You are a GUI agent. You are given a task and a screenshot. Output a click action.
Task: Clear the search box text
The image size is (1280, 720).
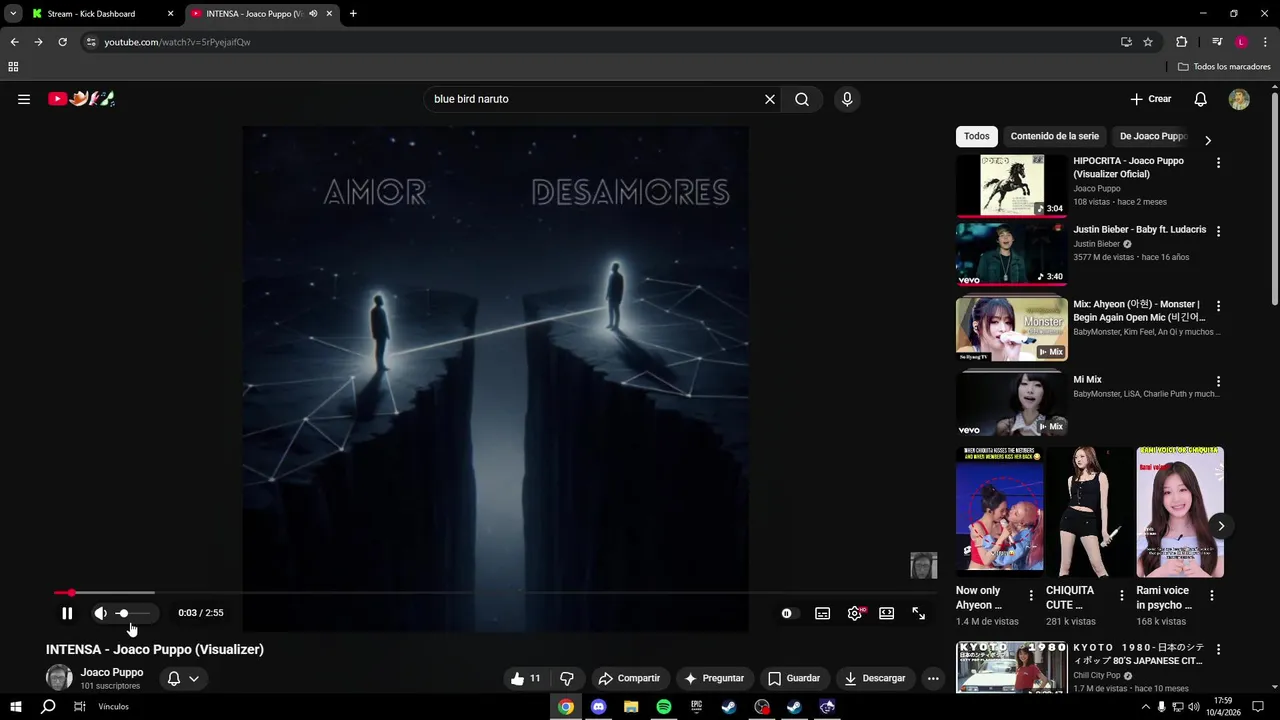(x=770, y=99)
